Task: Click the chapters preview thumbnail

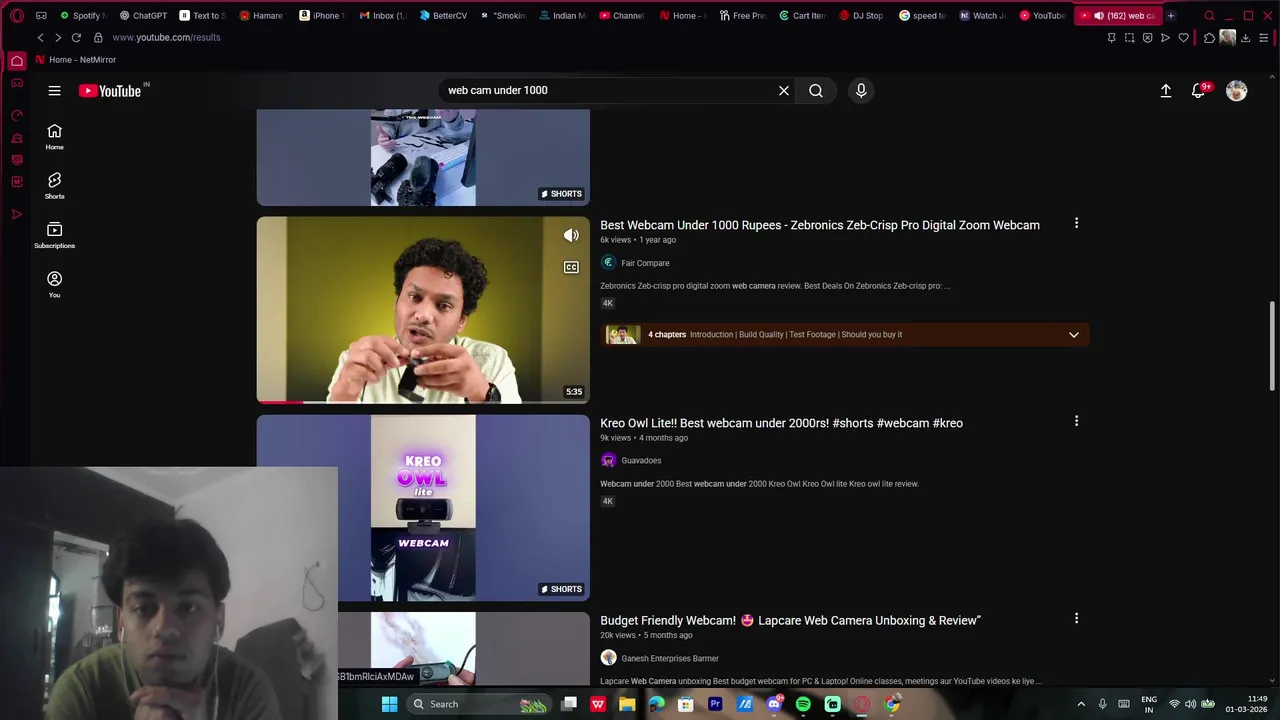Action: (x=622, y=334)
